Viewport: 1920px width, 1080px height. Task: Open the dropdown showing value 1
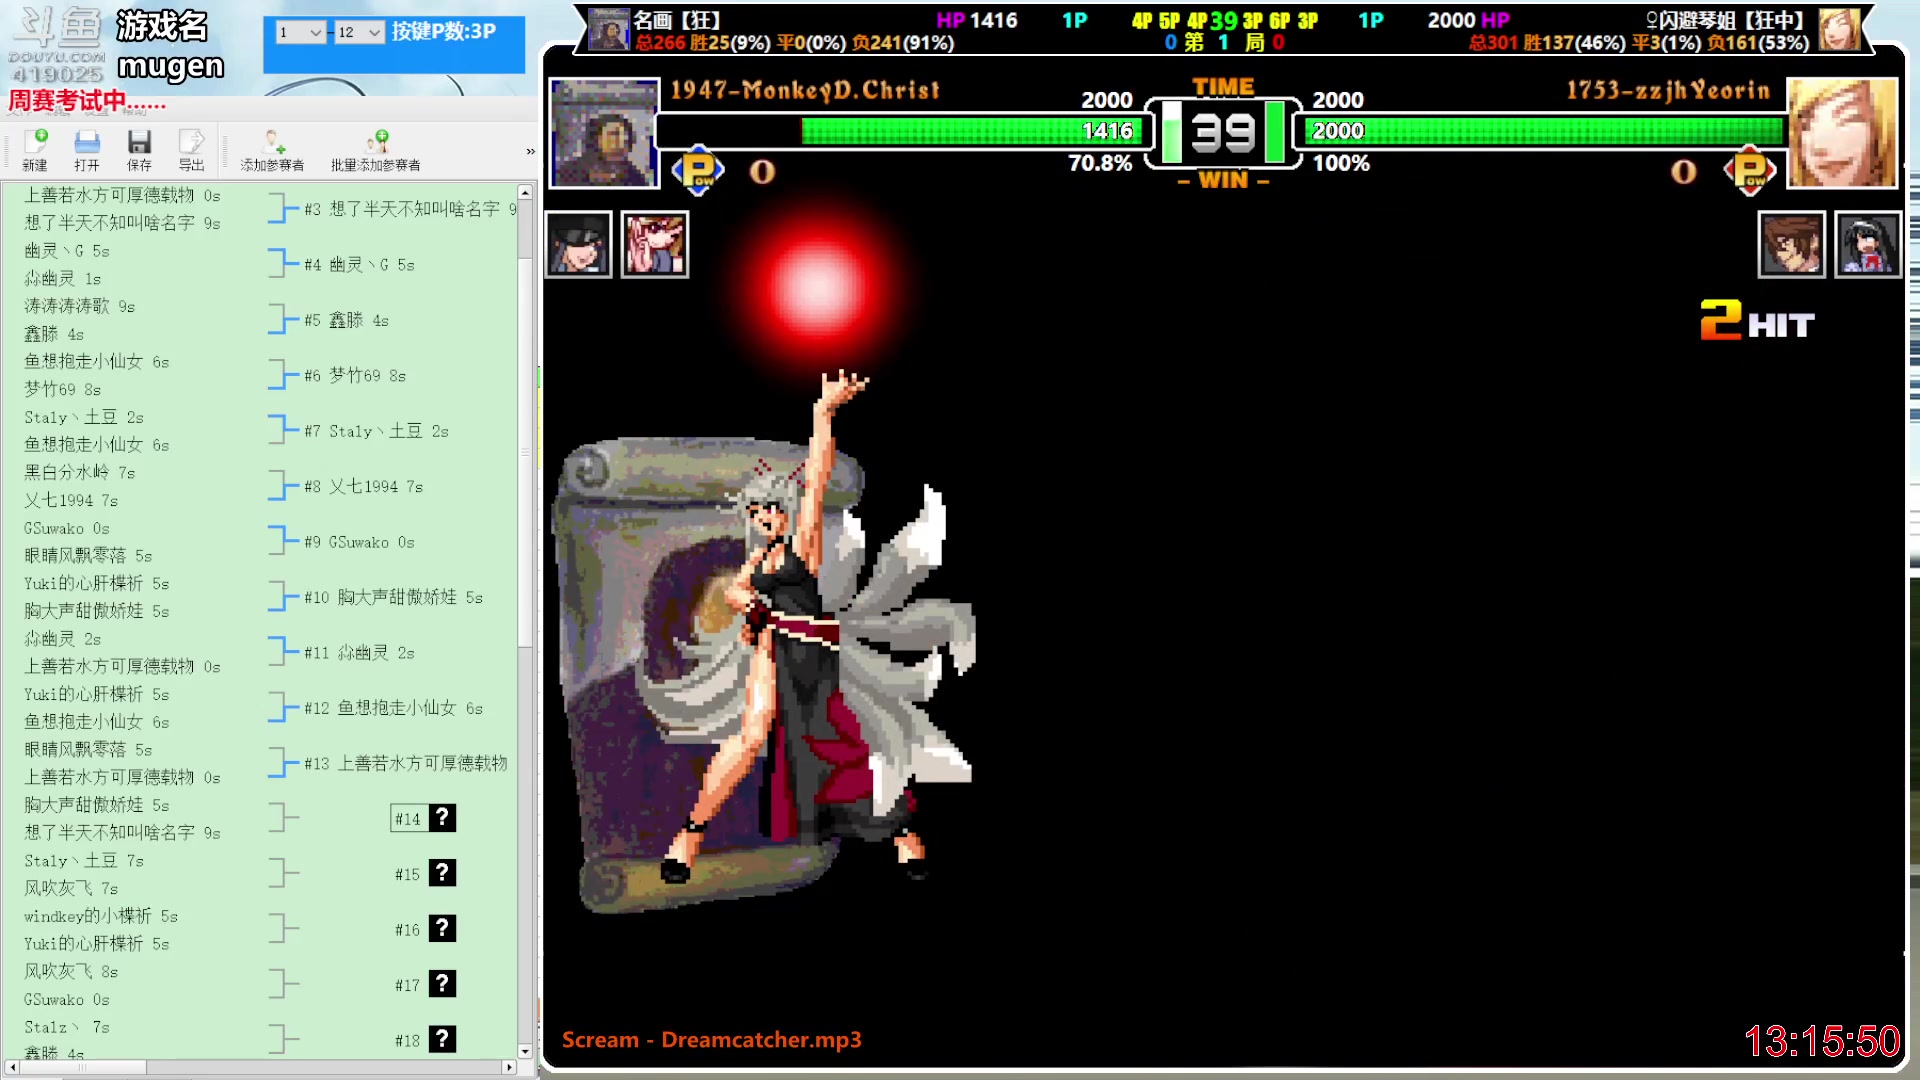301,32
